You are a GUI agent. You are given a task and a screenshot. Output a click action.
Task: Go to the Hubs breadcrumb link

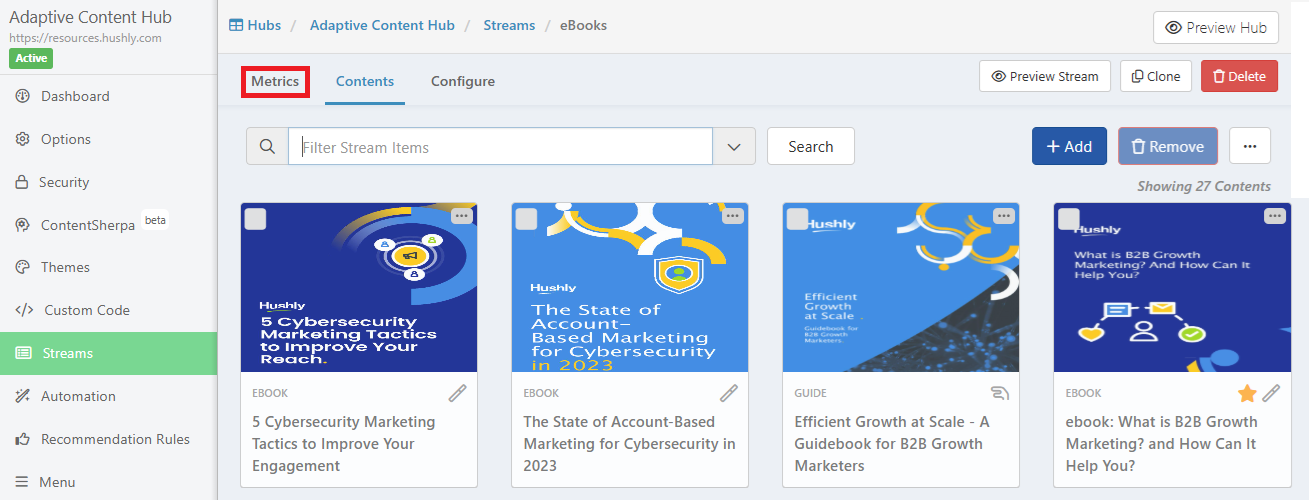255,25
